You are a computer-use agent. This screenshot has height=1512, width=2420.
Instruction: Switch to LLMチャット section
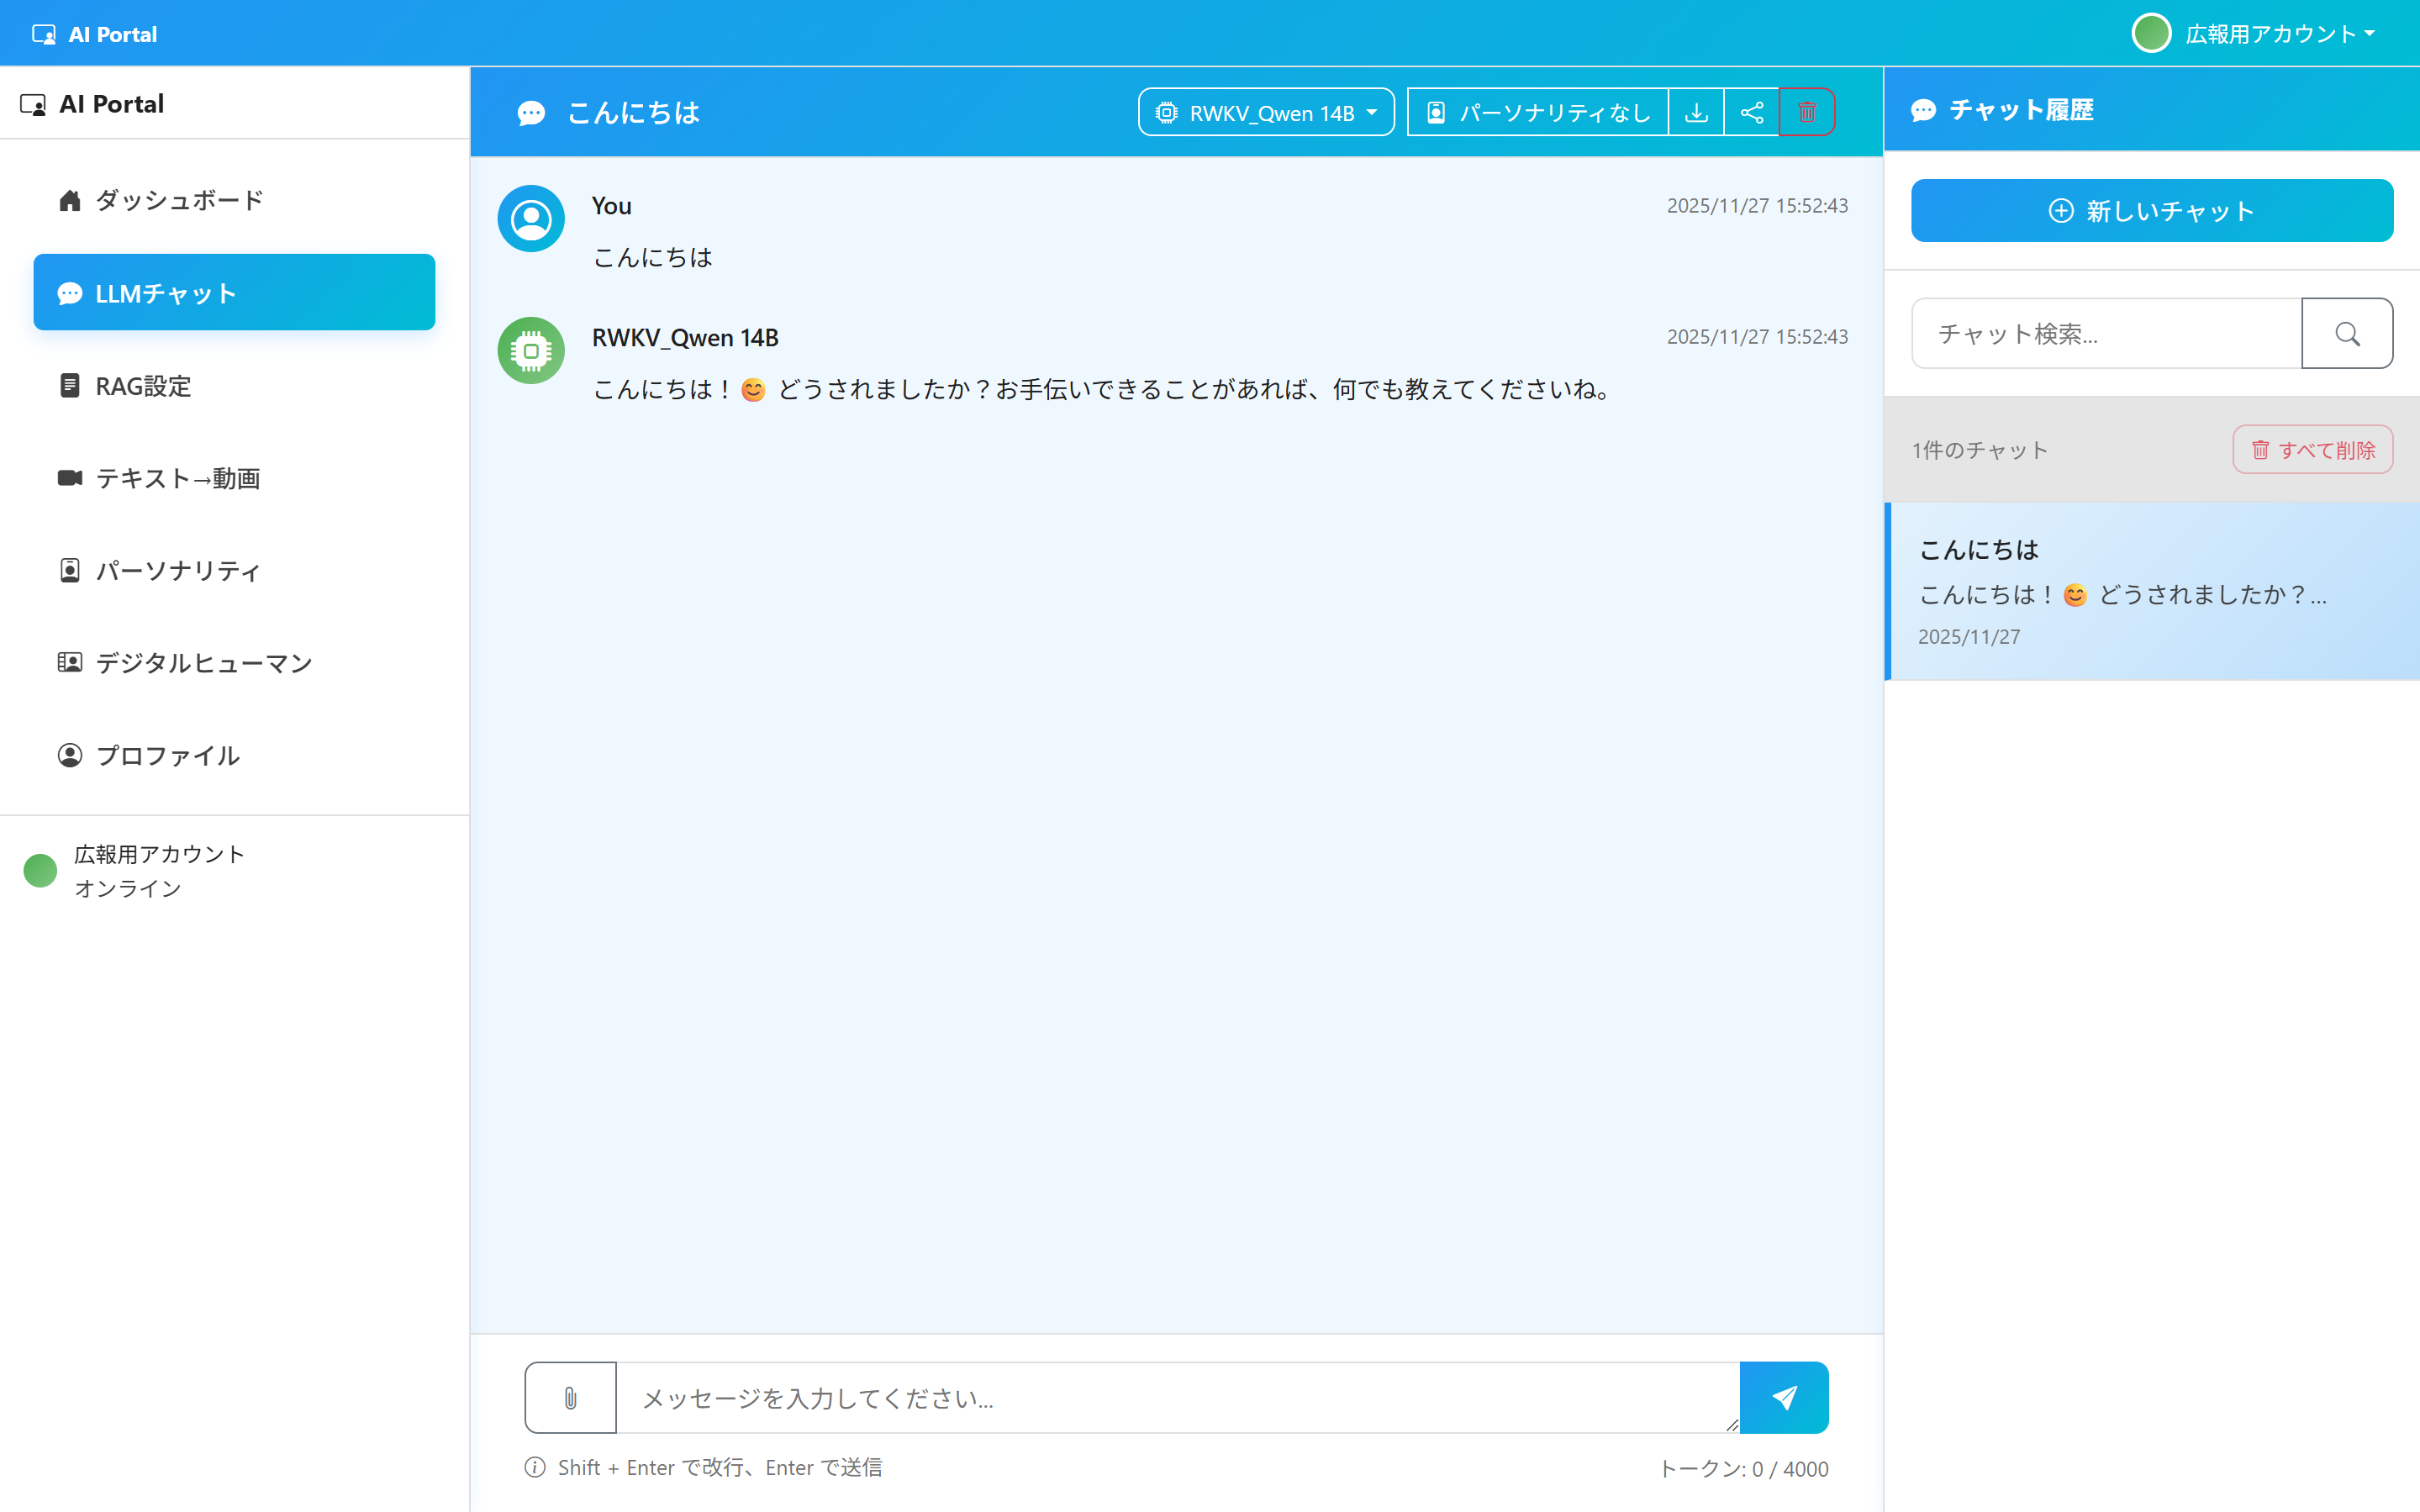(x=234, y=292)
